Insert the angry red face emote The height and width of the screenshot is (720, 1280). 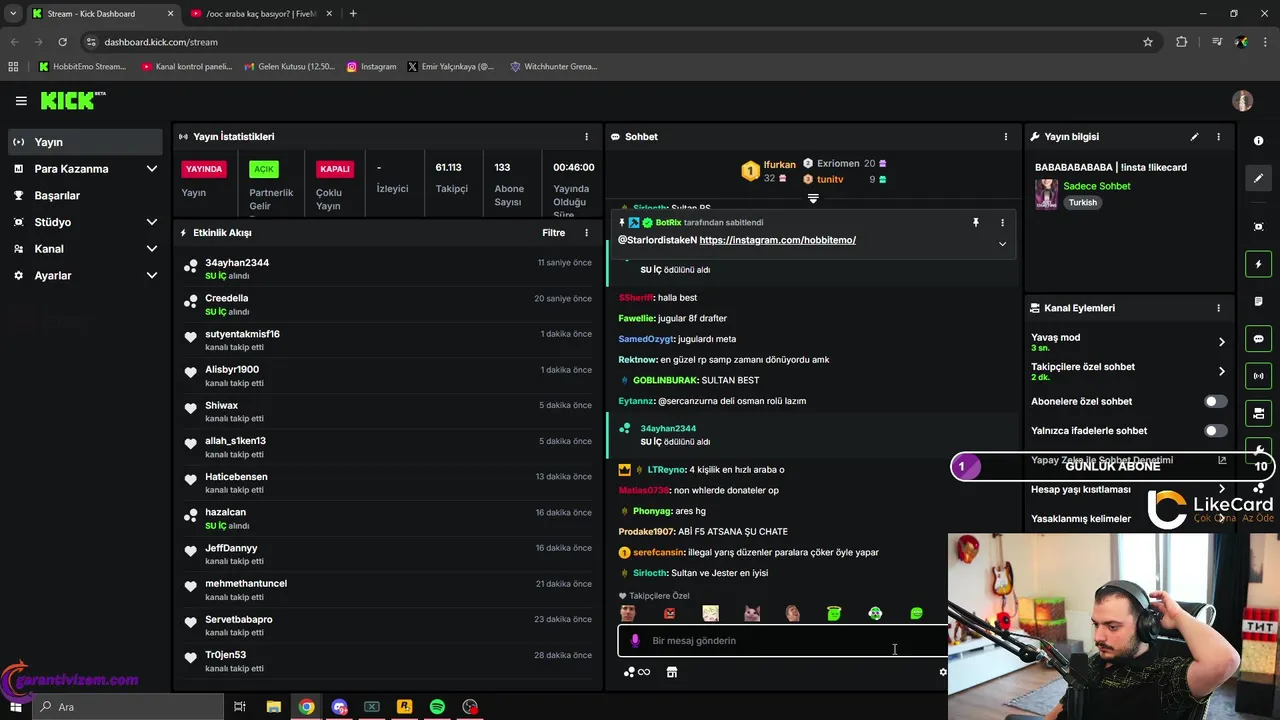[669, 614]
